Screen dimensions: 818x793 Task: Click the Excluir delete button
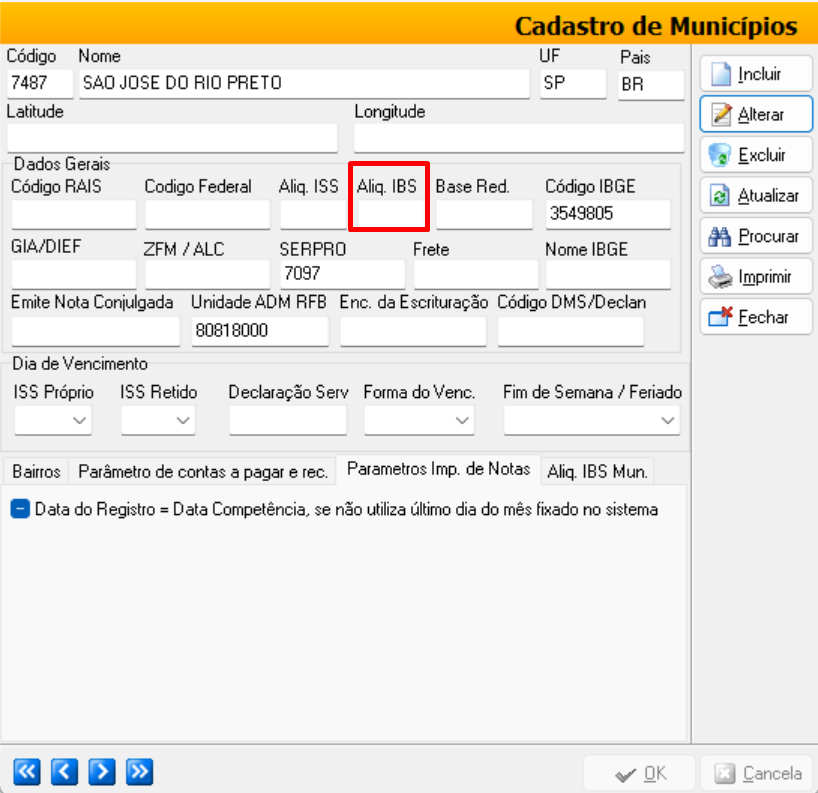coord(756,155)
